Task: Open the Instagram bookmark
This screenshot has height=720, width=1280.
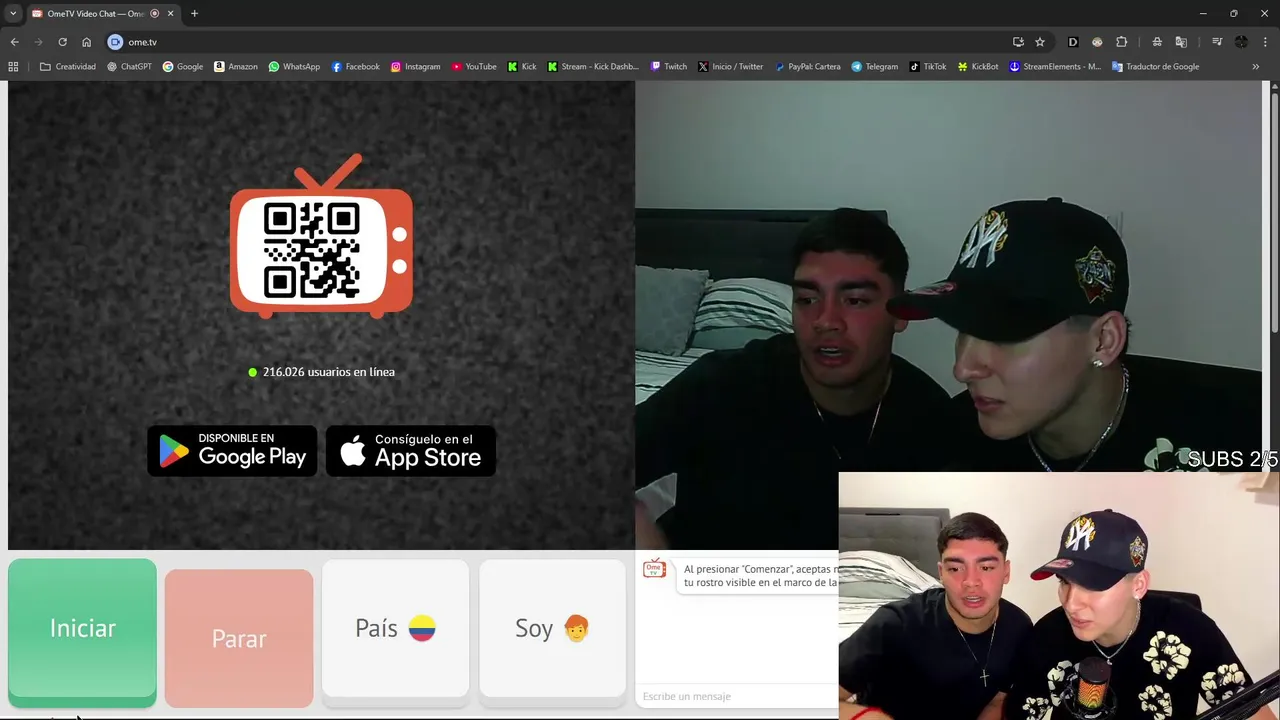Action: [x=416, y=67]
